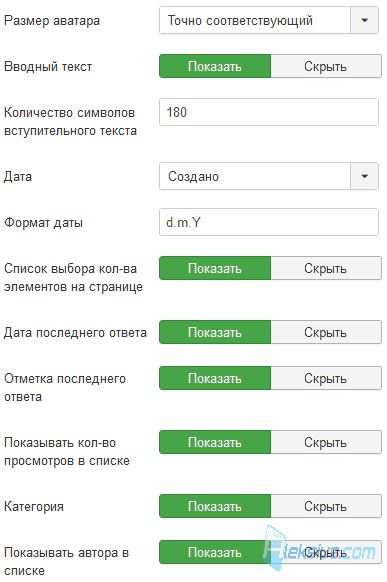Pick Скрыть for Отметка последнего ответа
The image size is (387, 582).
click(x=326, y=378)
